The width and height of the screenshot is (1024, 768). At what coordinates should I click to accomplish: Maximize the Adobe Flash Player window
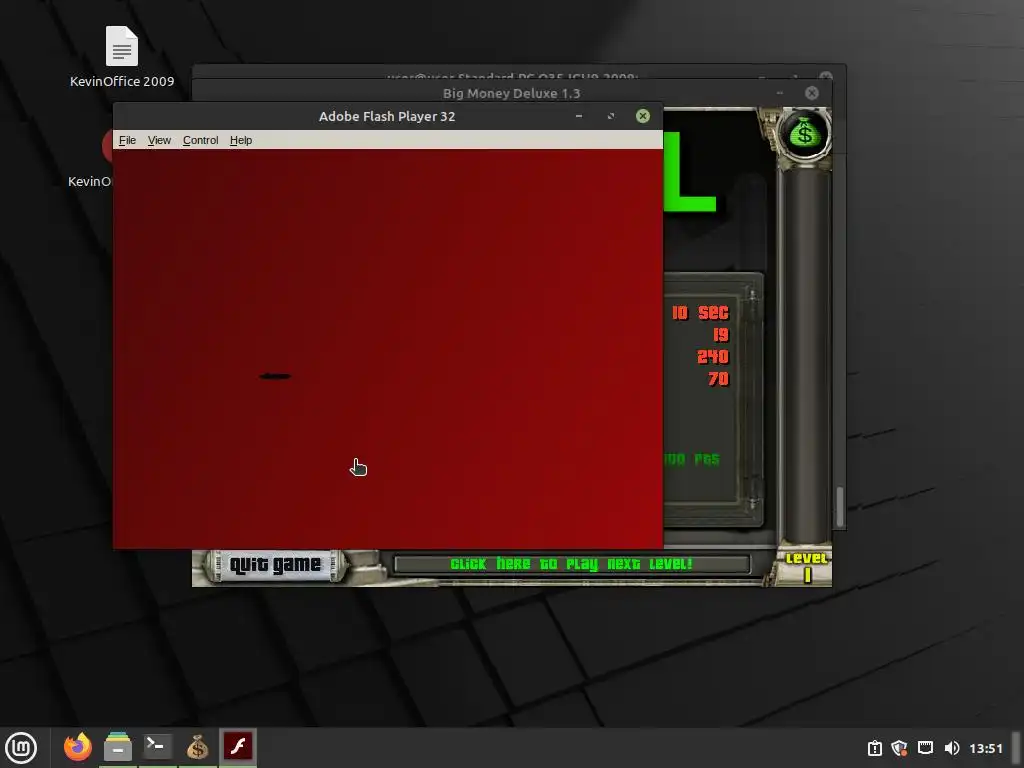tap(611, 116)
